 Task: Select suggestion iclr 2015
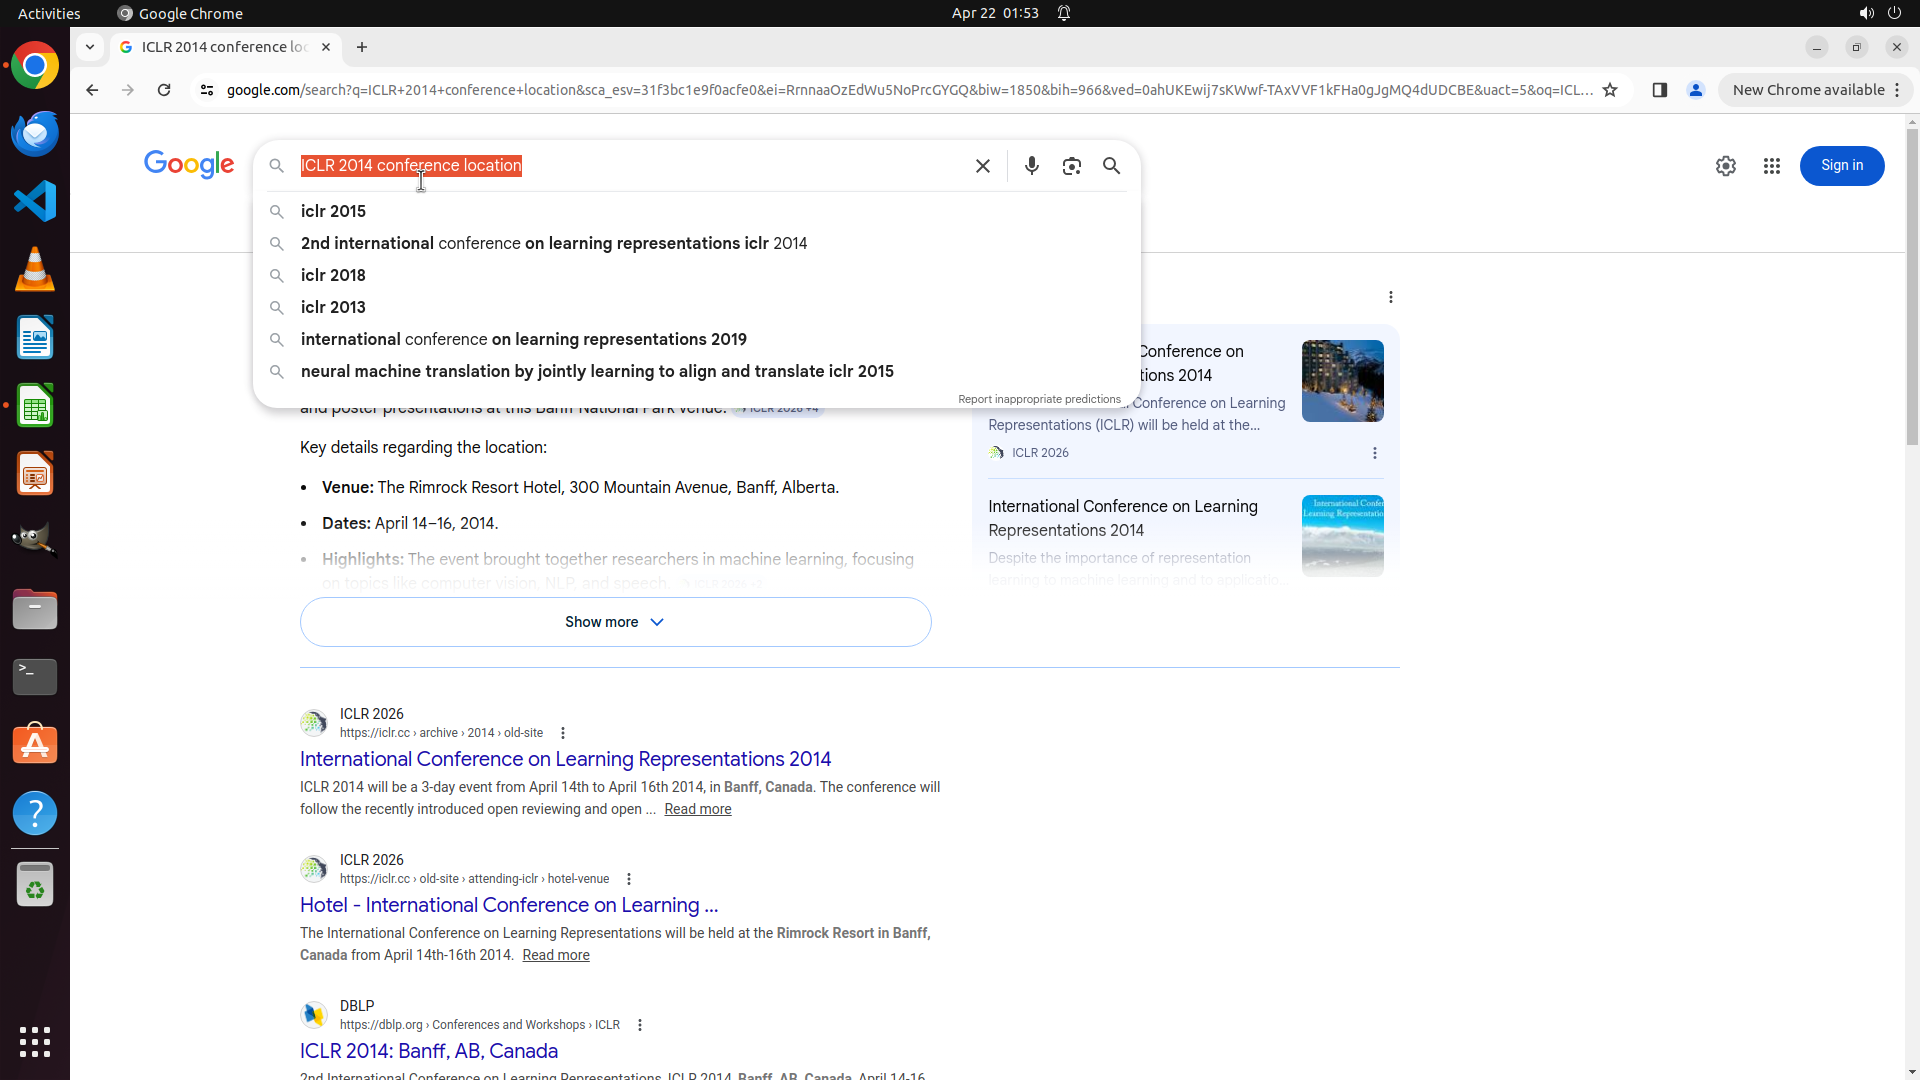(333, 212)
